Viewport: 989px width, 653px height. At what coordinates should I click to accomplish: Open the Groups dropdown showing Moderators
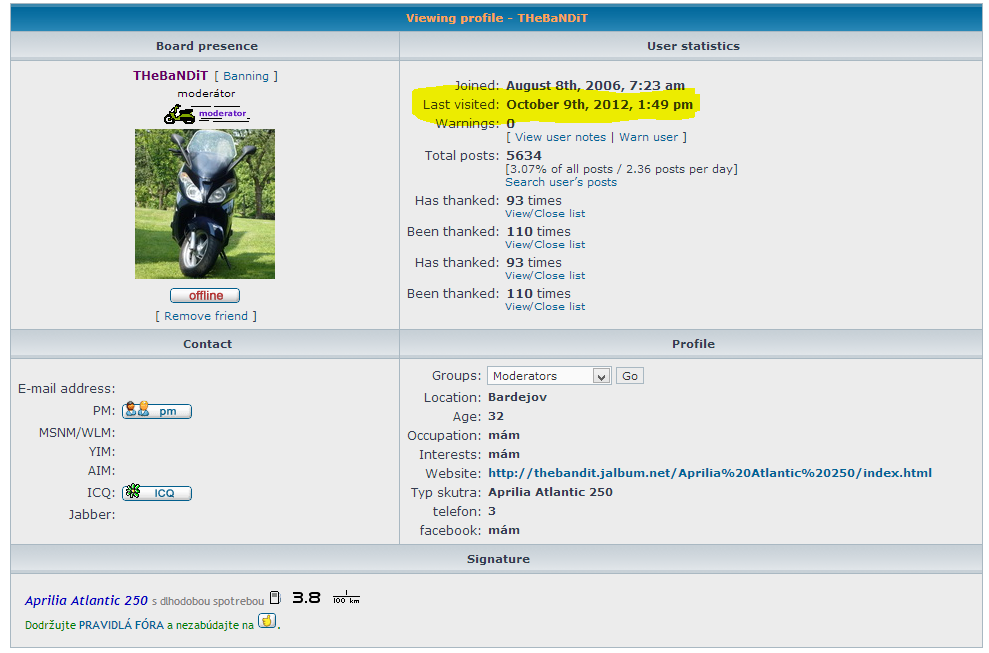tap(548, 376)
